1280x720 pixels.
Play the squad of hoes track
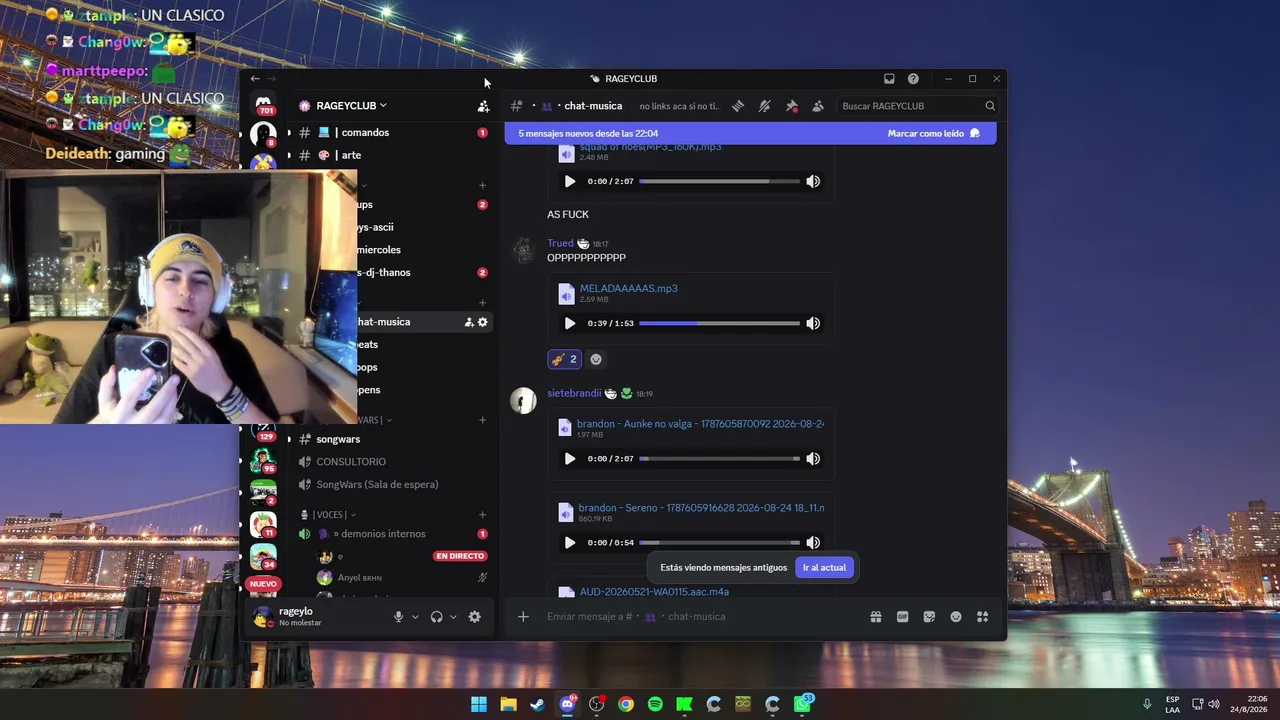point(570,182)
